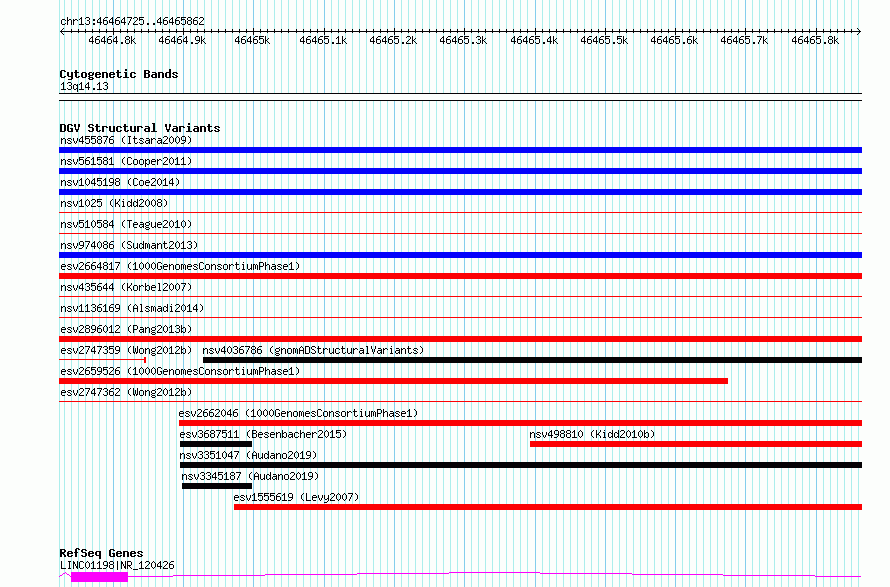
Task: Click the DGV Structural Variants track title
Action: tap(140, 128)
